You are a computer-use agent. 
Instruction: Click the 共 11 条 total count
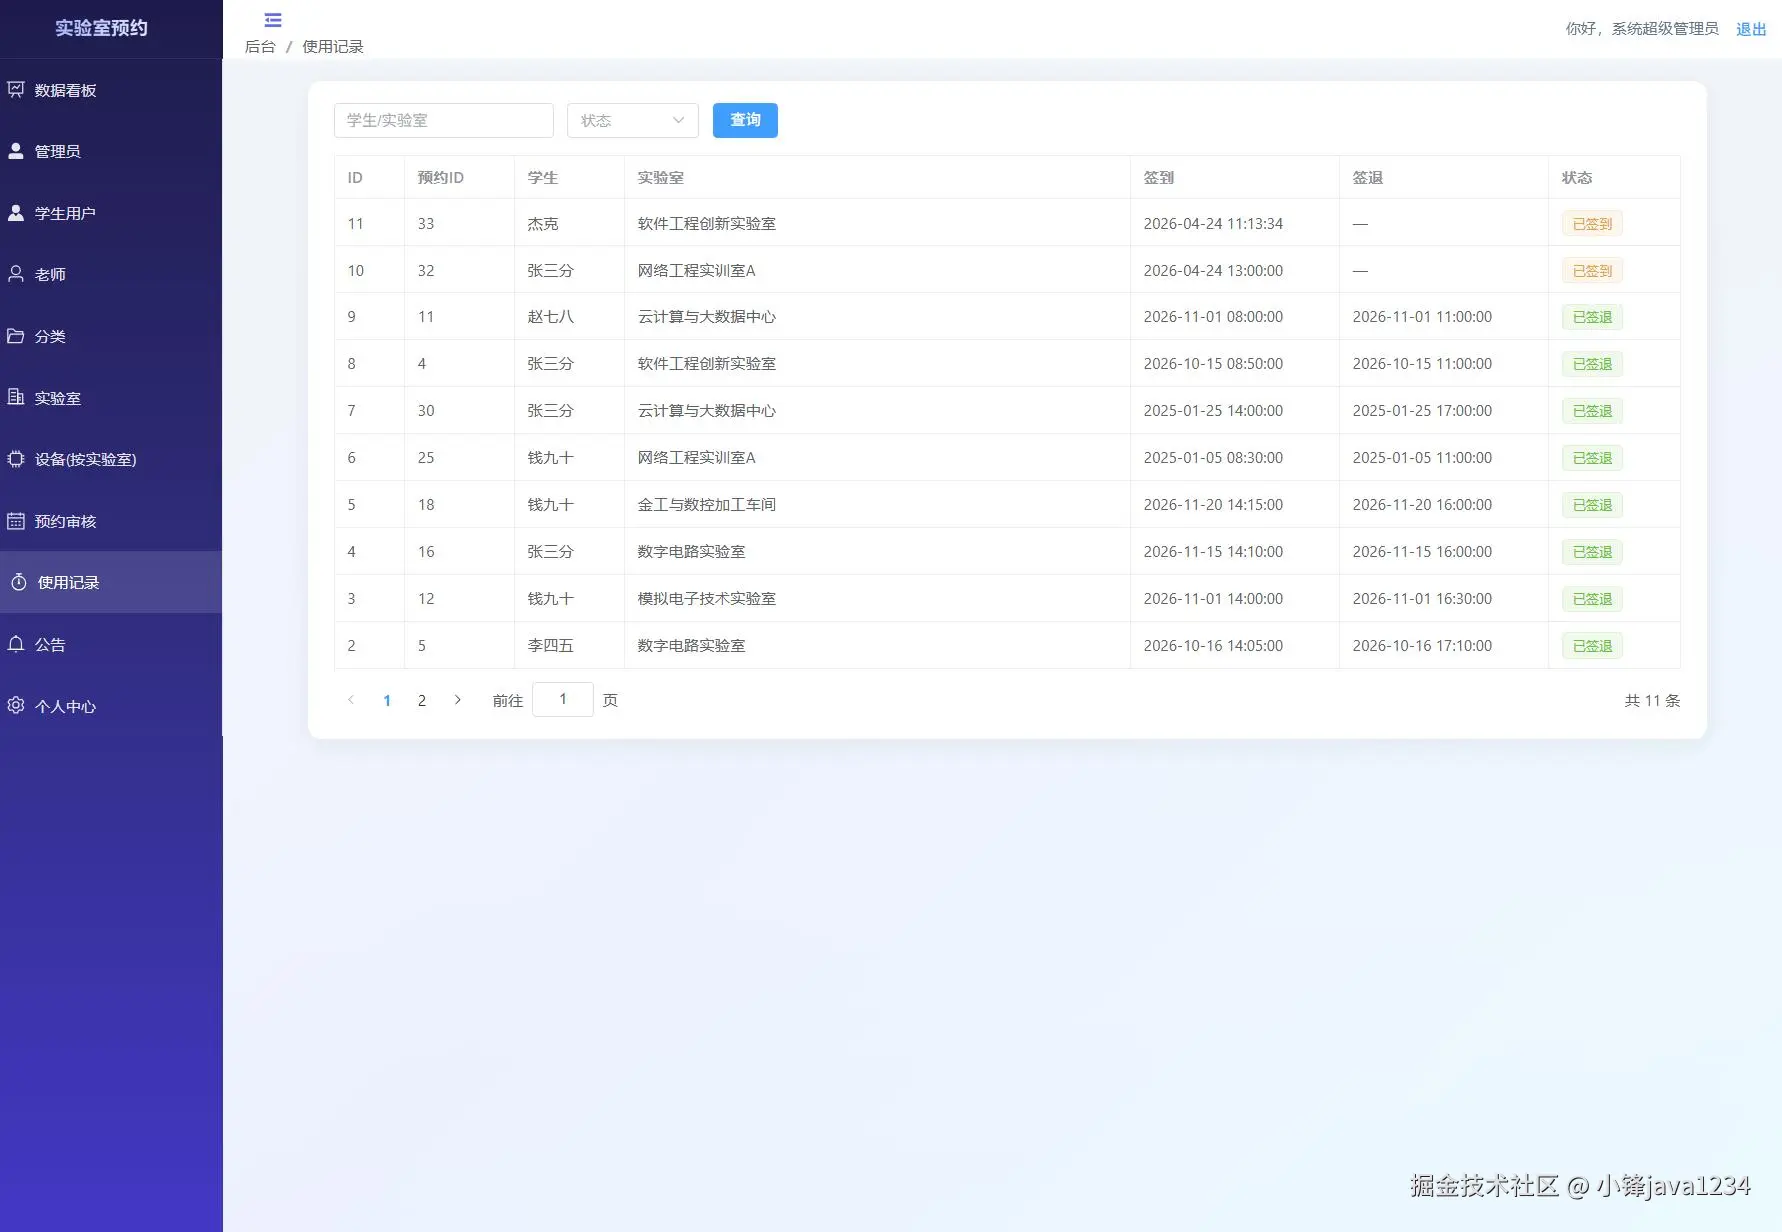[x=1652, y=701]
